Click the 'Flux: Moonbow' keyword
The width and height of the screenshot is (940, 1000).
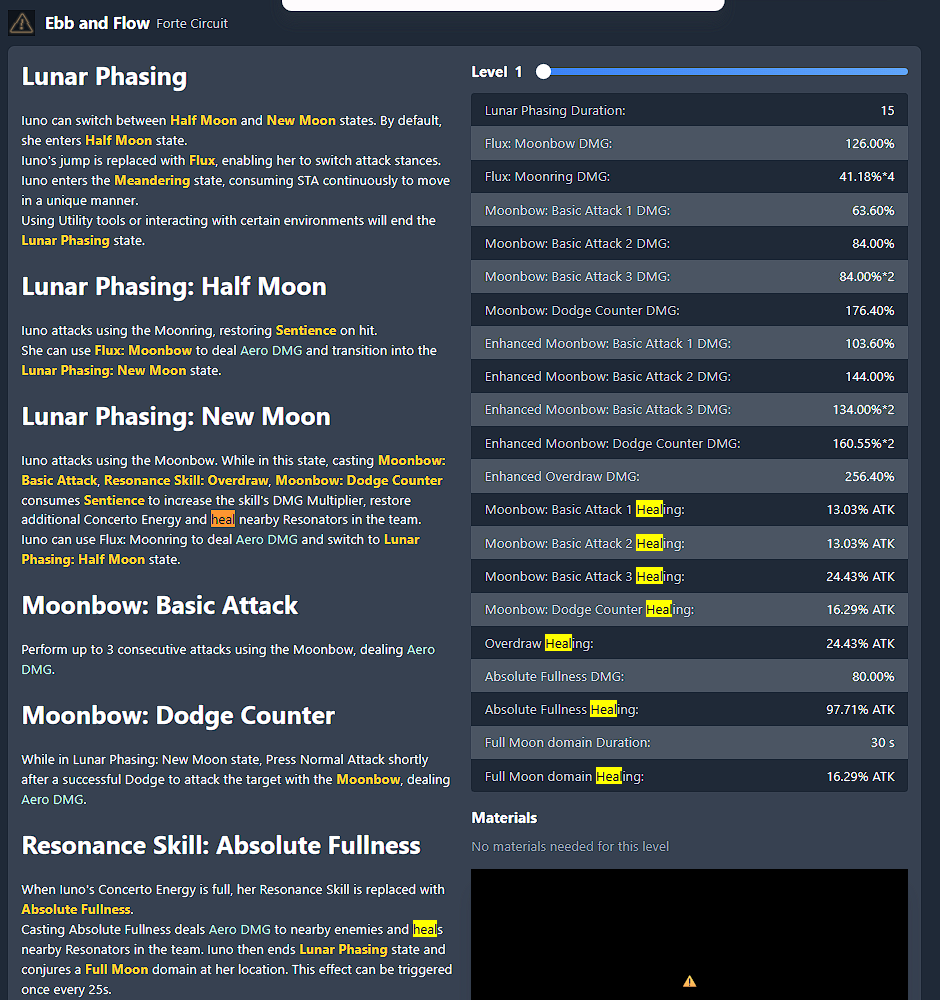click(143, 350)
